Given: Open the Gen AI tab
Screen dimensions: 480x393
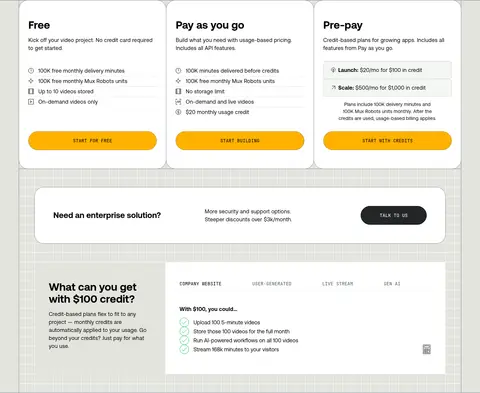Looking at the screenshot, I should coord(392,284).
